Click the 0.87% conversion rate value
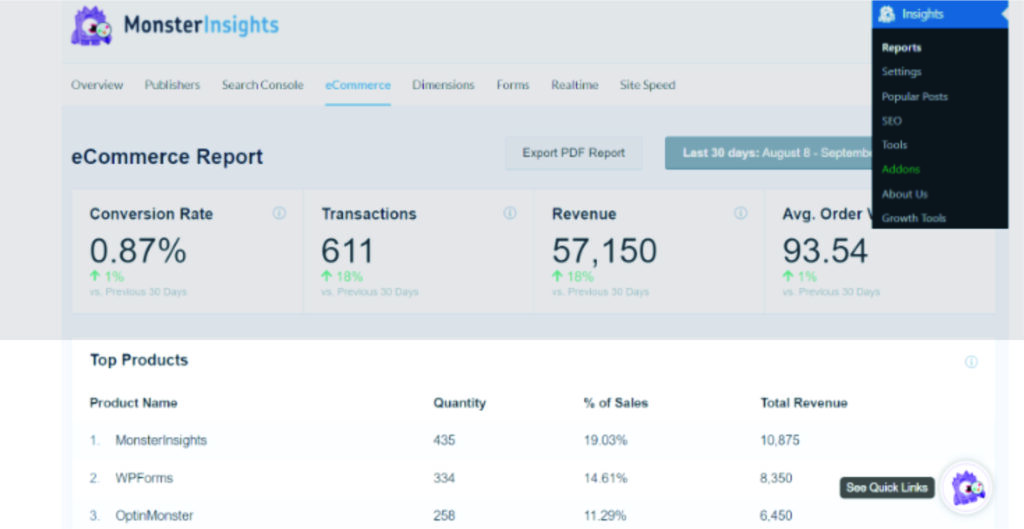1024x529 pixels. click(138, 251)
